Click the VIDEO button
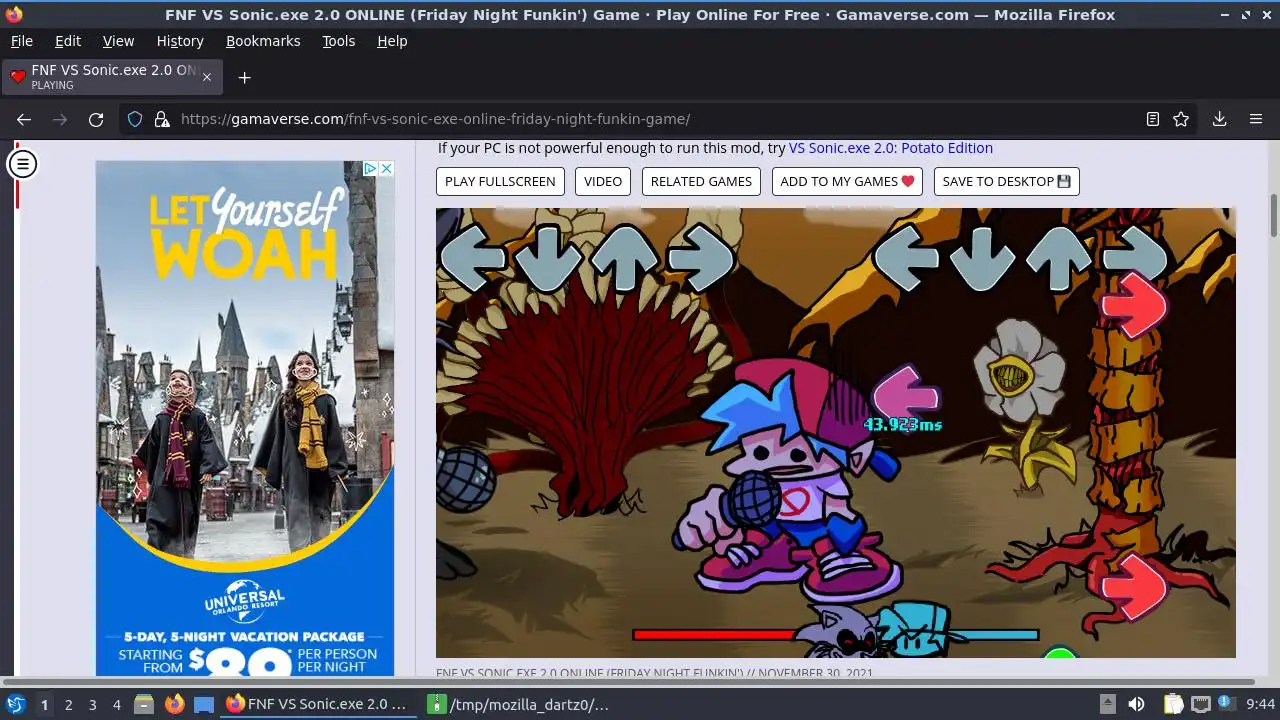Screen dimensions: 1280x720 click(x=603, y=181)
